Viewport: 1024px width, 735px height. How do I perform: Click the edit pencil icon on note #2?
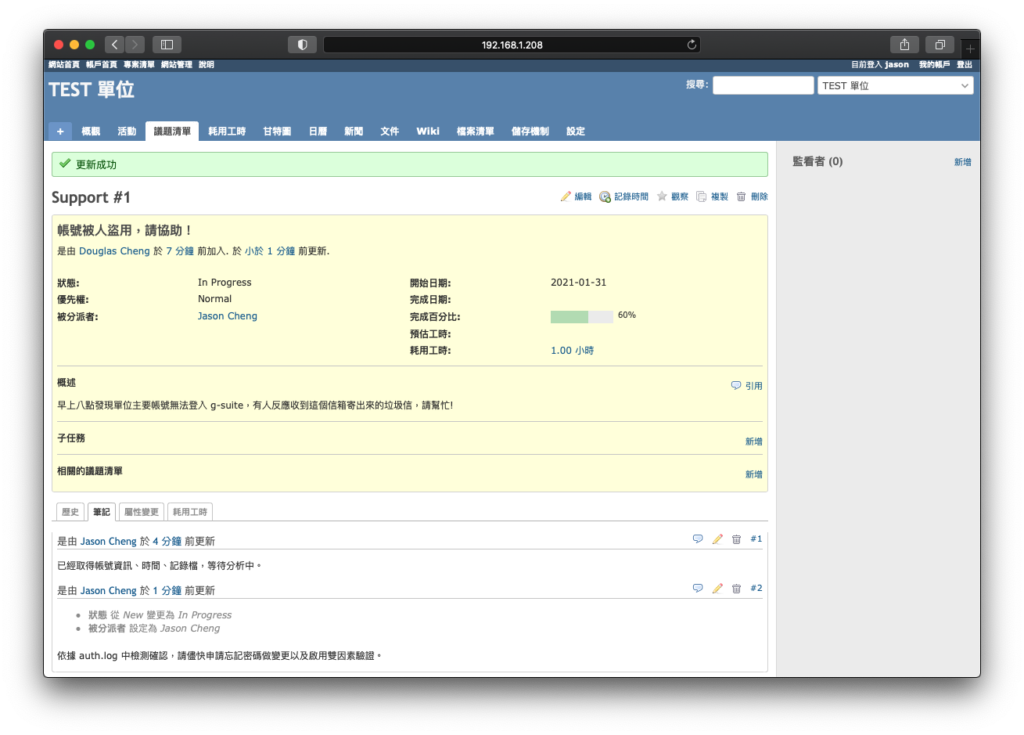point(718,588)
